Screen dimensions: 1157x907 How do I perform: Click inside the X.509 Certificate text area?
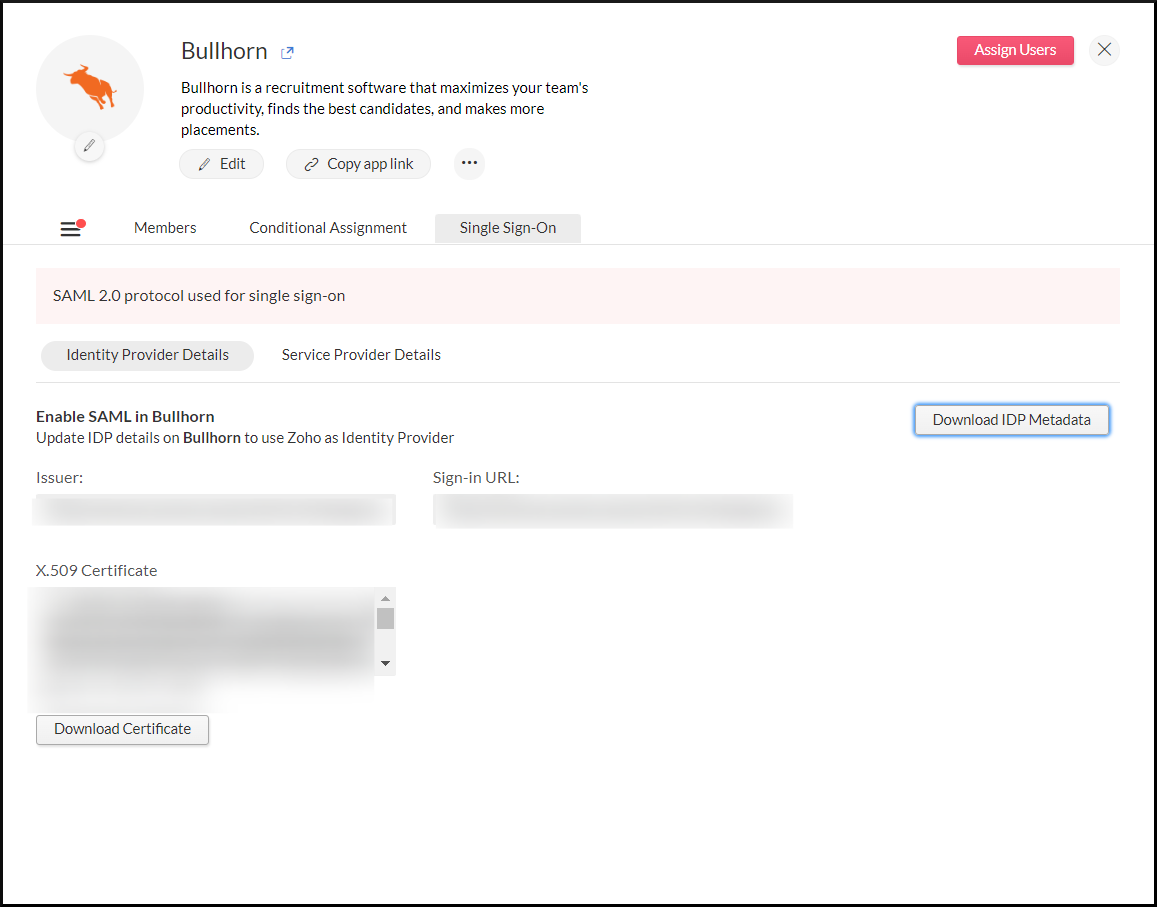[x=203, y=632]
